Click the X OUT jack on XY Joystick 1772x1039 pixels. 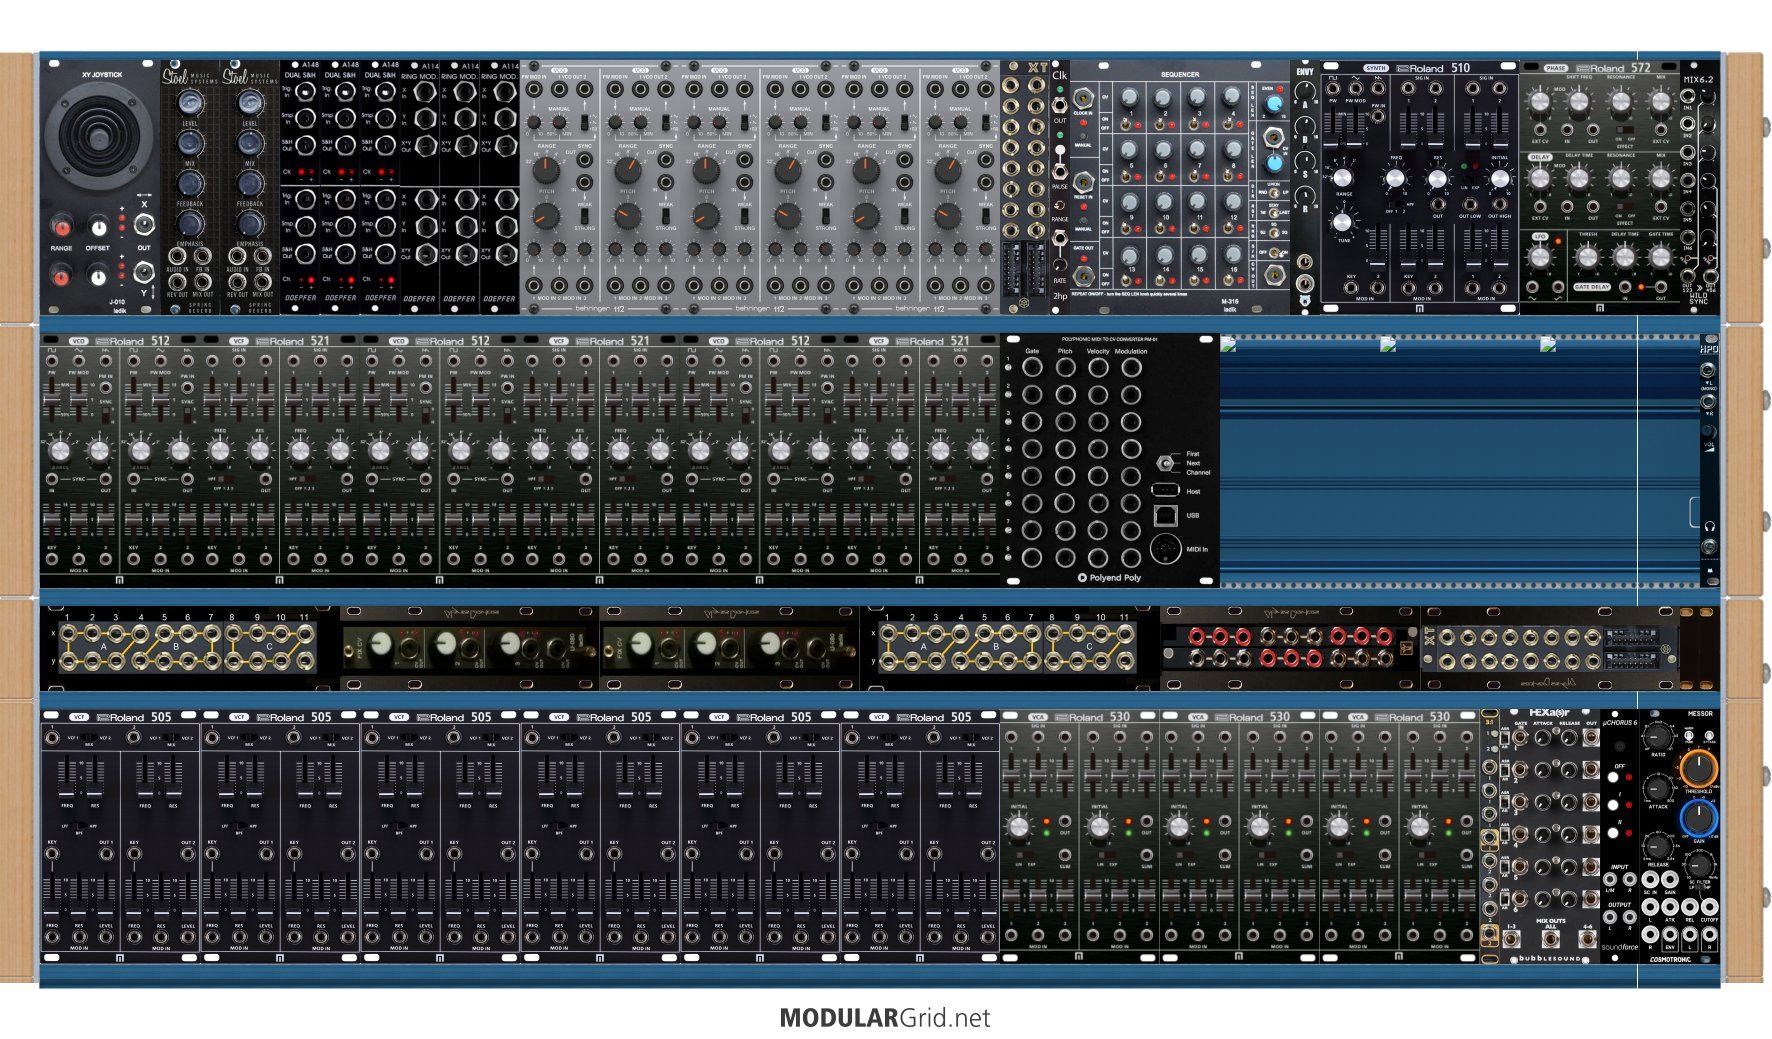144,225
